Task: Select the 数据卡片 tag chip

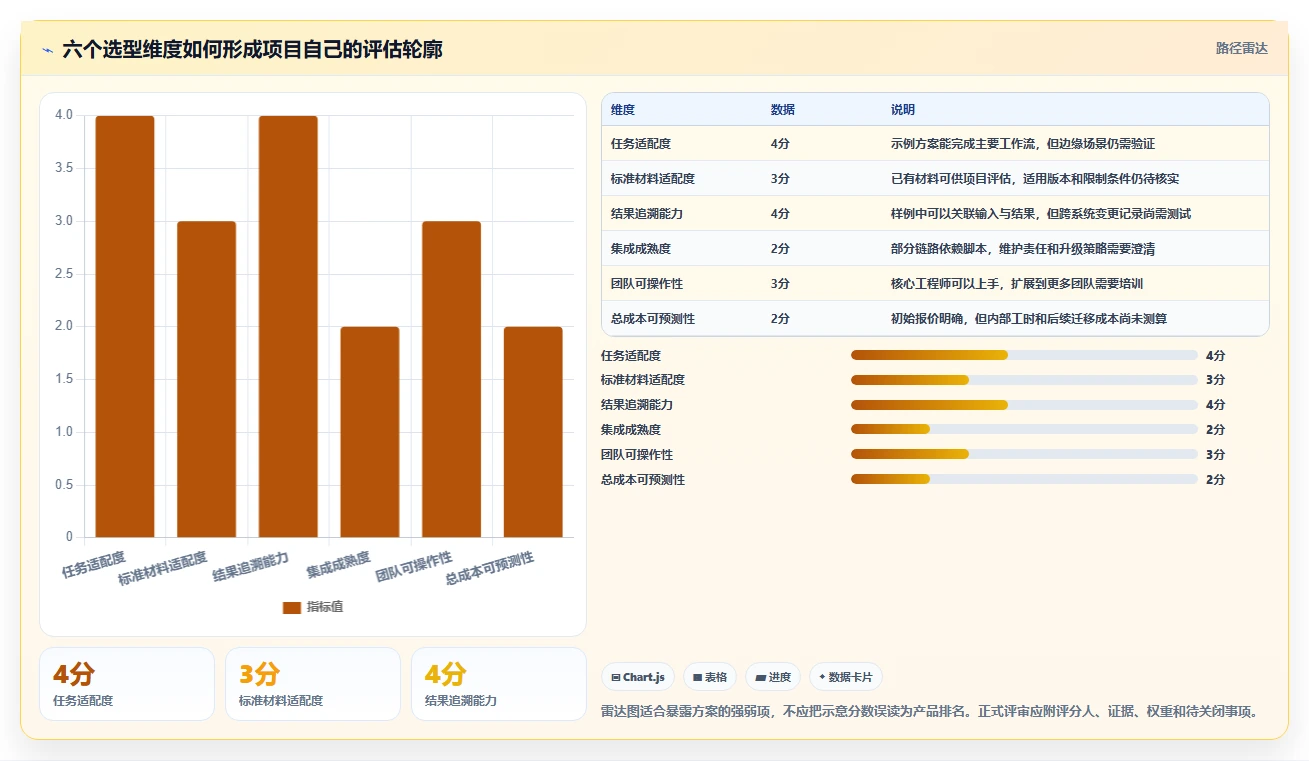Action: (846, 677)
